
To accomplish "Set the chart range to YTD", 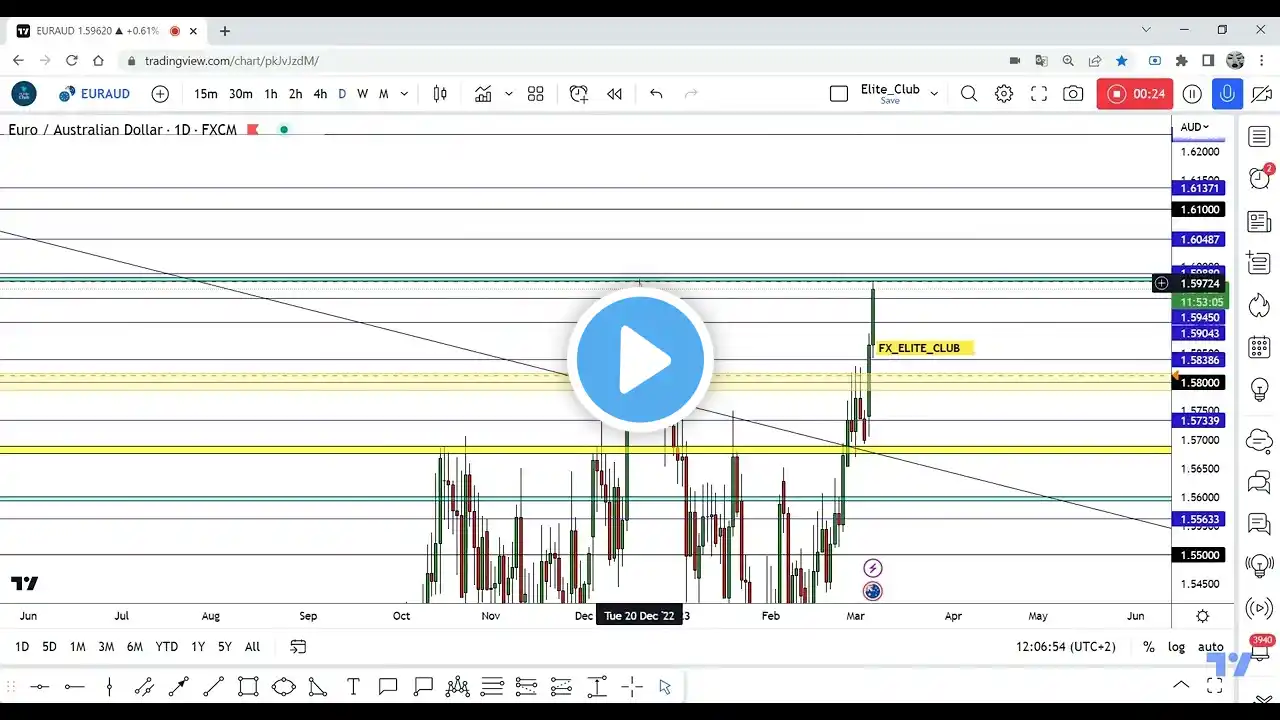I will coord(166,647).
